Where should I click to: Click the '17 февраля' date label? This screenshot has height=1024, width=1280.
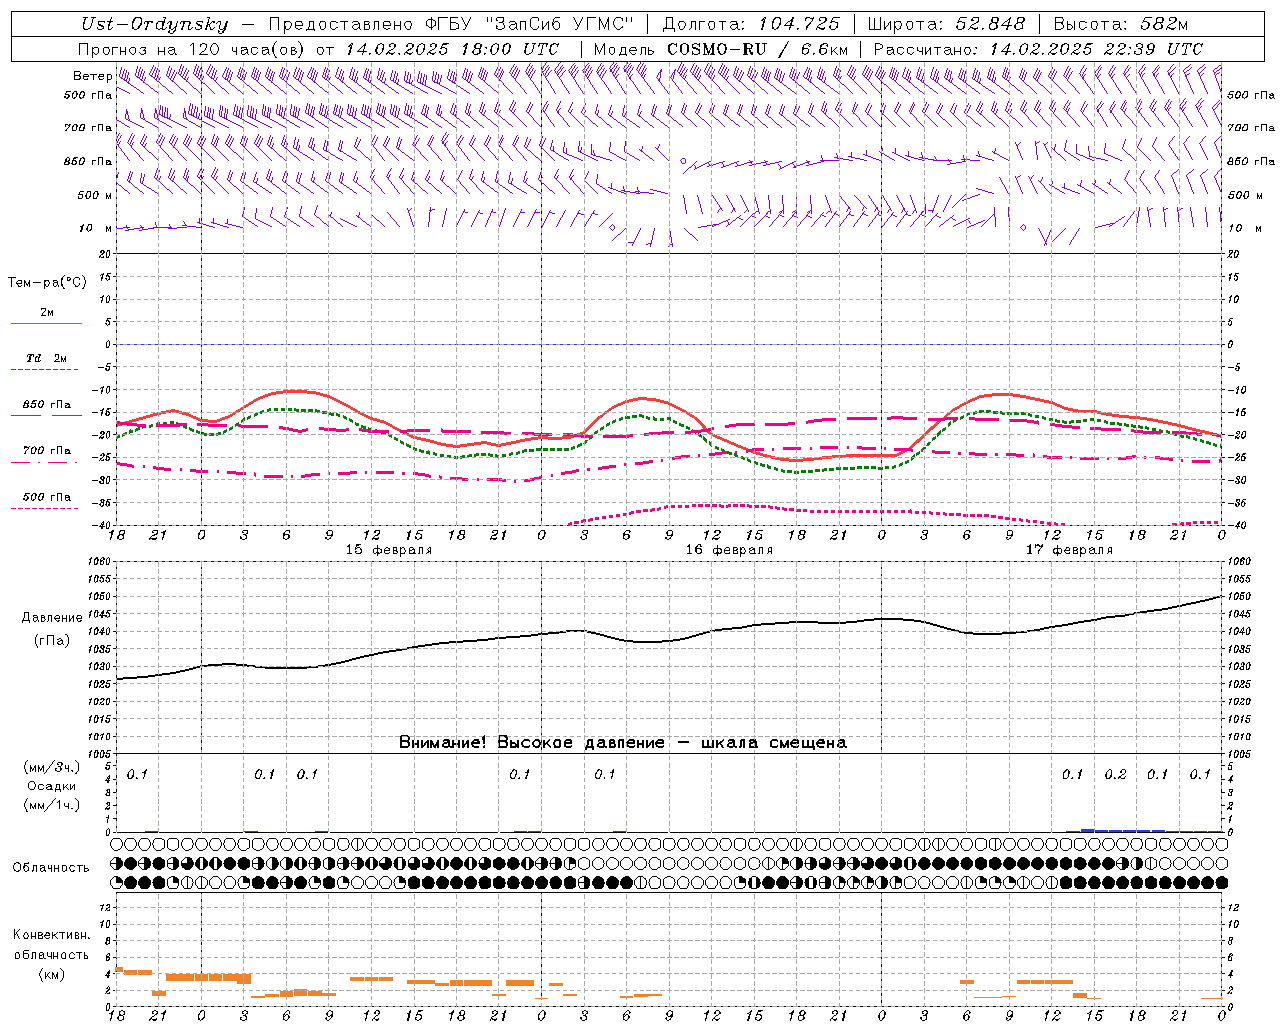(x=1069, y=550)
